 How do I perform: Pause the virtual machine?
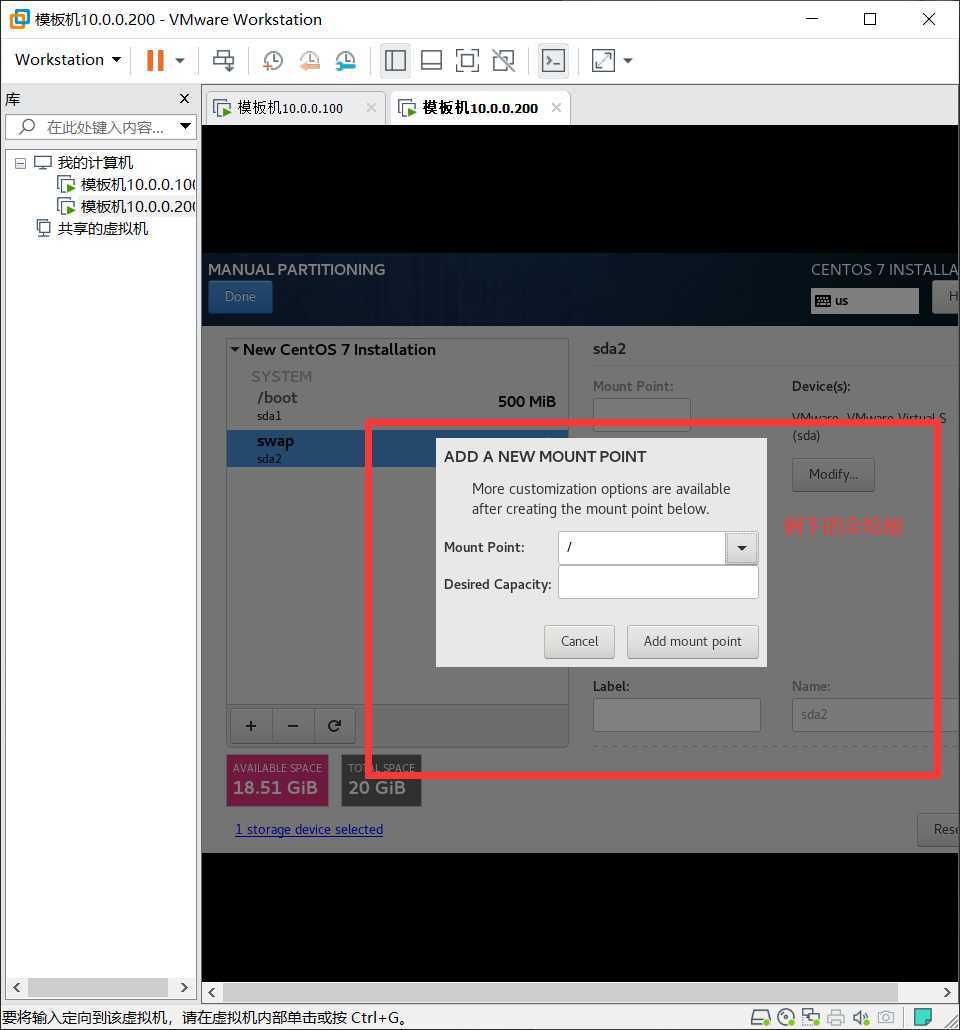[155, 60]
